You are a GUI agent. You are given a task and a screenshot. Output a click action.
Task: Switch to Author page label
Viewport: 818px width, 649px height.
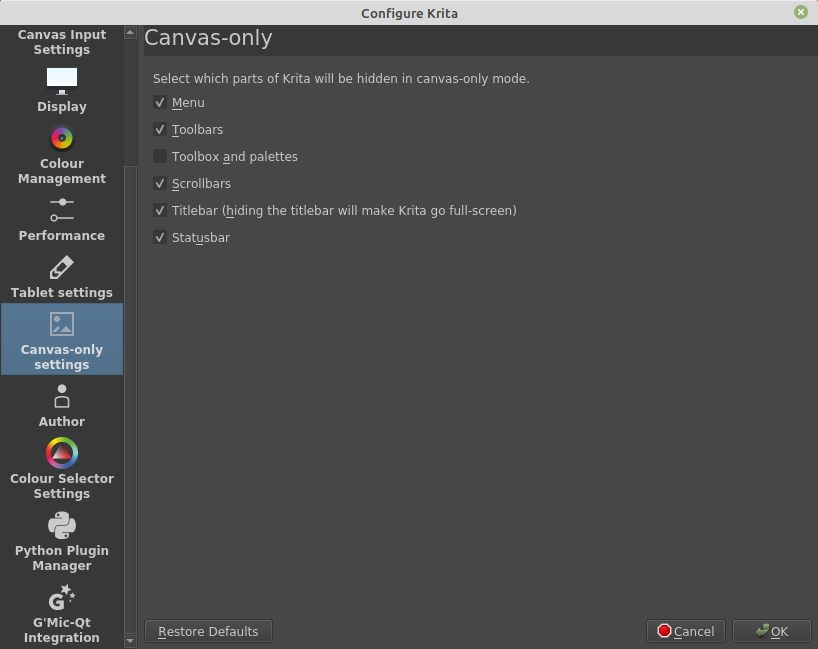tap(62, 422)
